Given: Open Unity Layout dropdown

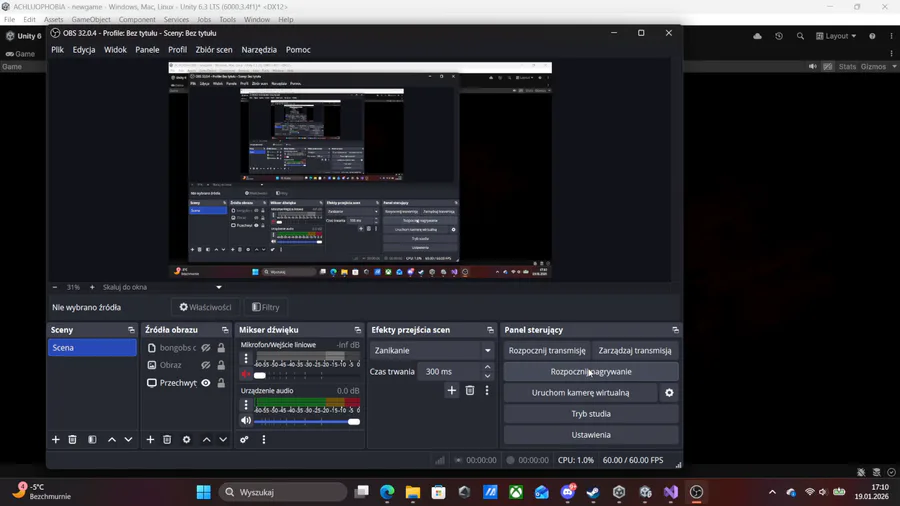Looking at the screenshot, I should point(836,36).
